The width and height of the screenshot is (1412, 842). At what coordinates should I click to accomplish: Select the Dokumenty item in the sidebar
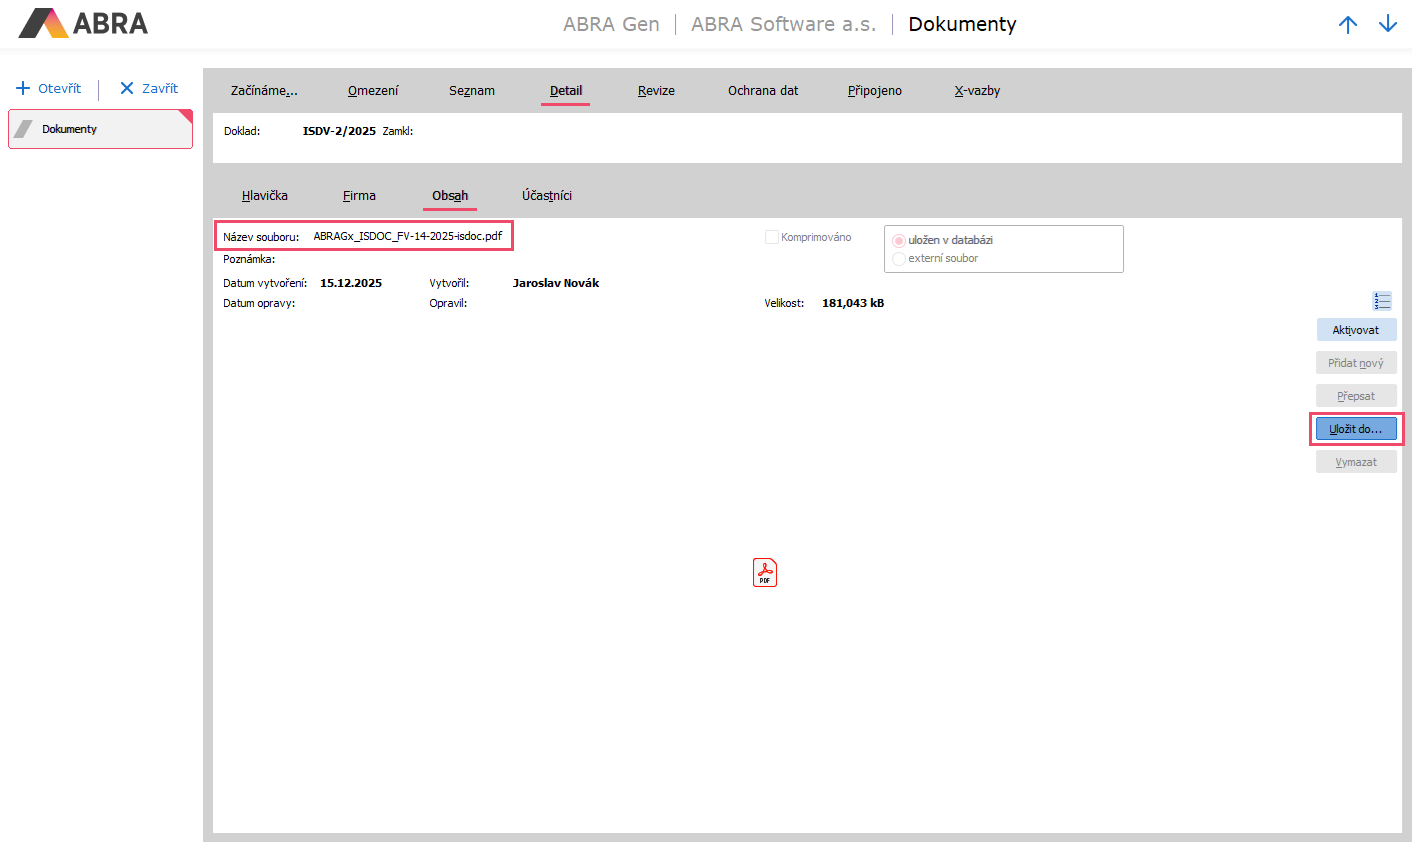[x=100, y=129]
